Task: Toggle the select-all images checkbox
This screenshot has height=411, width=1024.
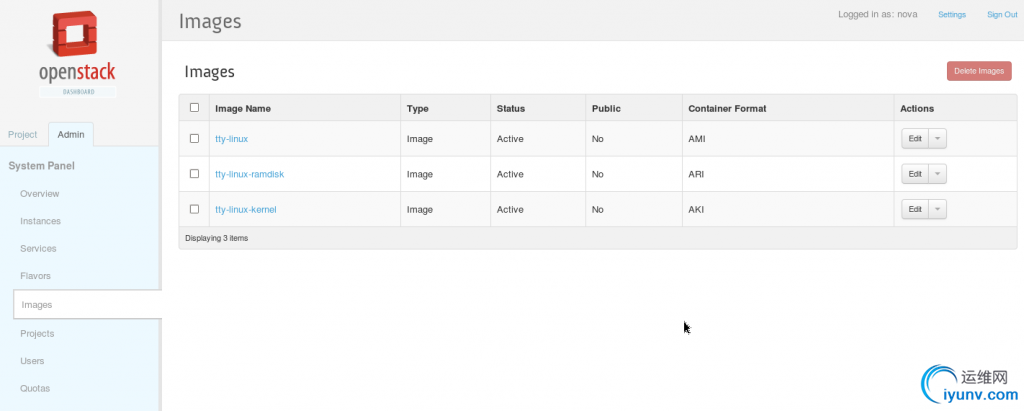Action: (194, 108)
